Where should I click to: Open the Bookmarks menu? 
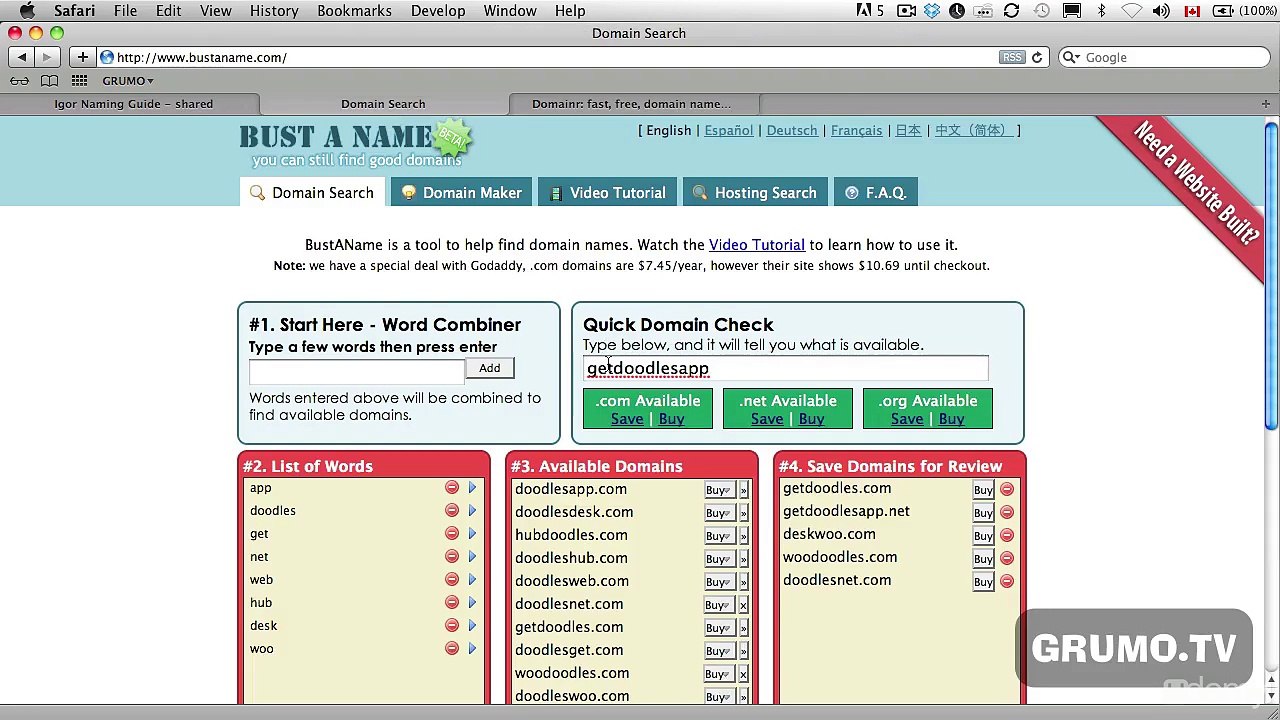click(x=354, y=11)
